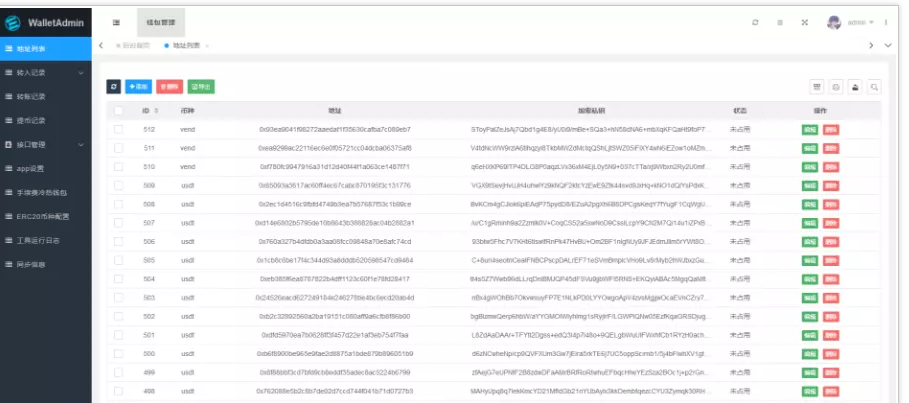The height and width of the screenshot is (403, 909).
Task: Click the WalletAdmin logo icon
Action: (x=13, y=23)
